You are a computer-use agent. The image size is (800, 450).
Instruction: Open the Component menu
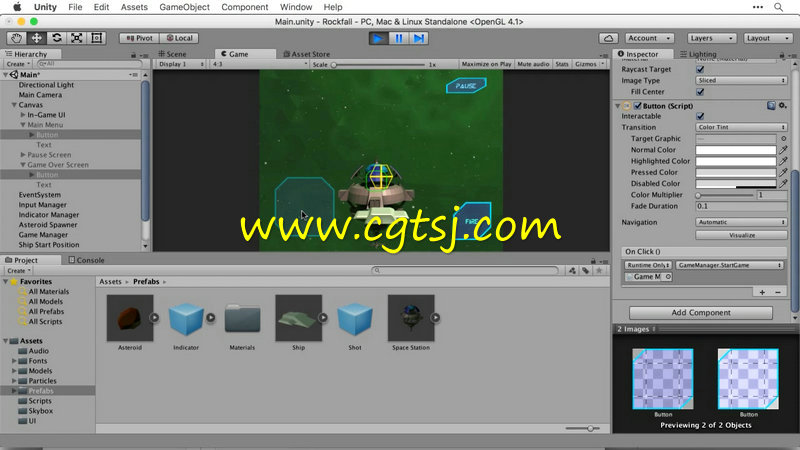tap(244, 7)
